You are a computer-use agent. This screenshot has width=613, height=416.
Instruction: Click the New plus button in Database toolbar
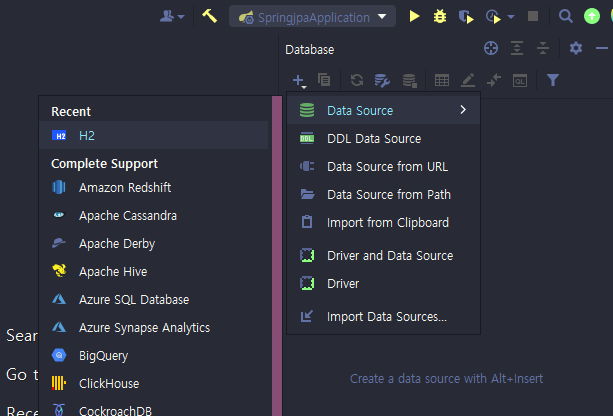299,81
